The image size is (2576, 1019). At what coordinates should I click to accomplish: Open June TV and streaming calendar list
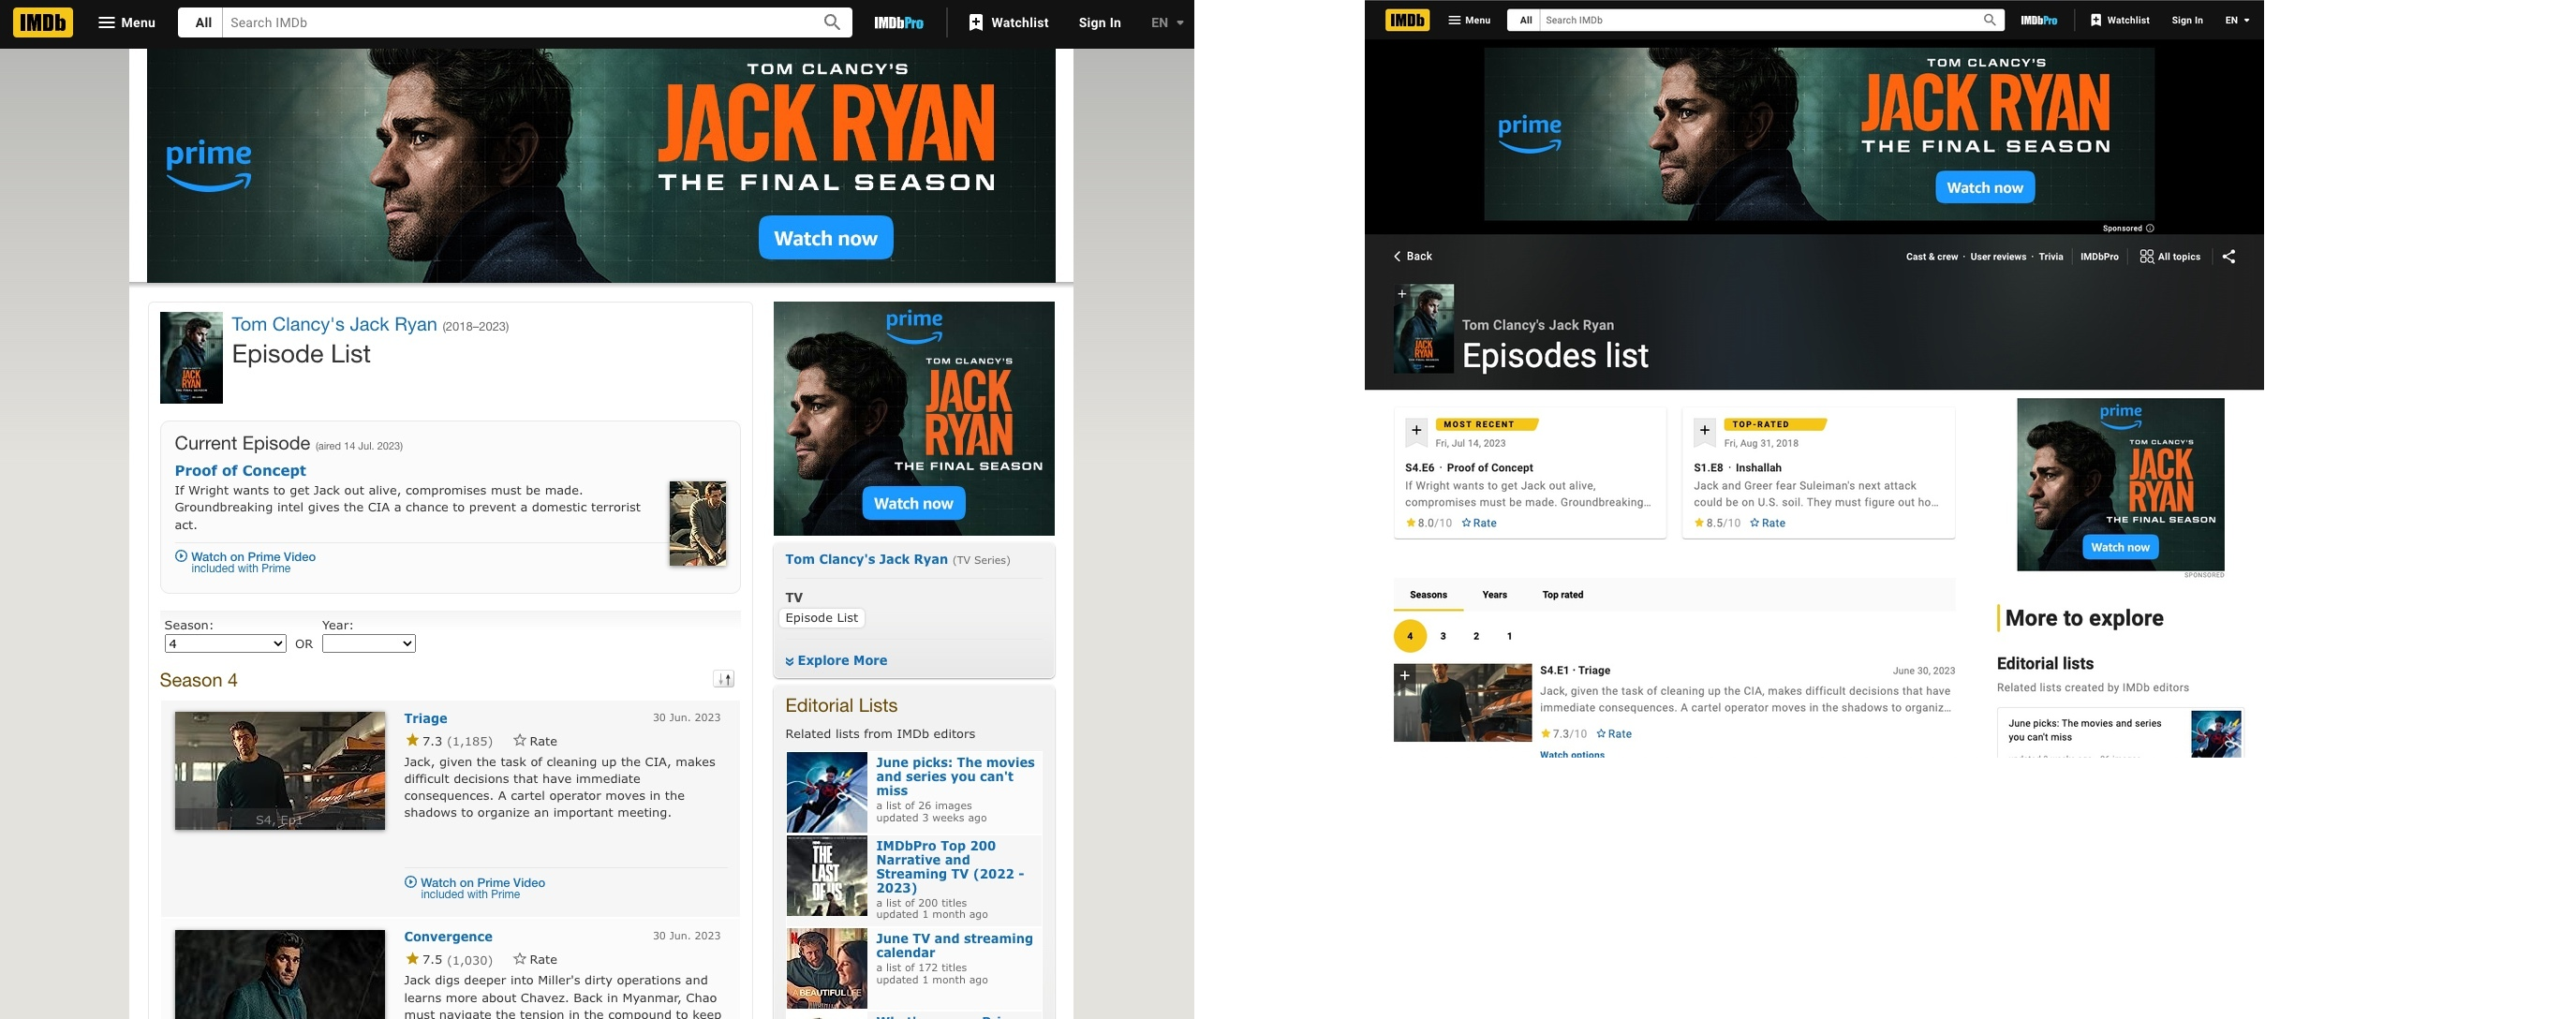(x=954, y=945)
